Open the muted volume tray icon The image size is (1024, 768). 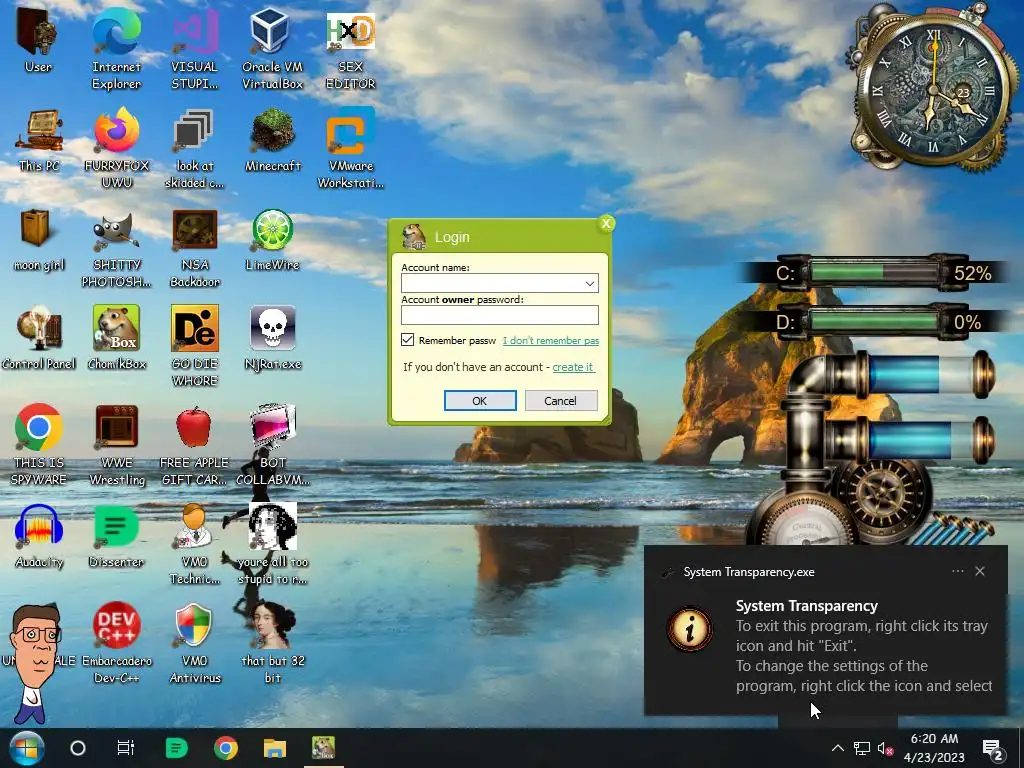coord(886,748)
